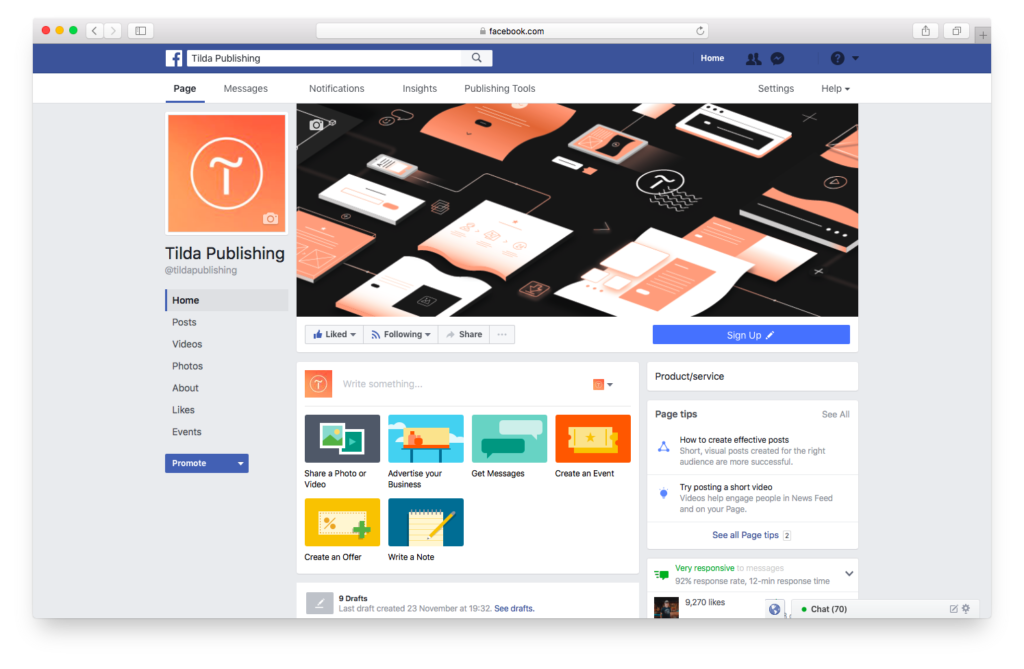Click the Promote button
The image size is (1024, 669).
pyautogui.click(x=199, y=463)
